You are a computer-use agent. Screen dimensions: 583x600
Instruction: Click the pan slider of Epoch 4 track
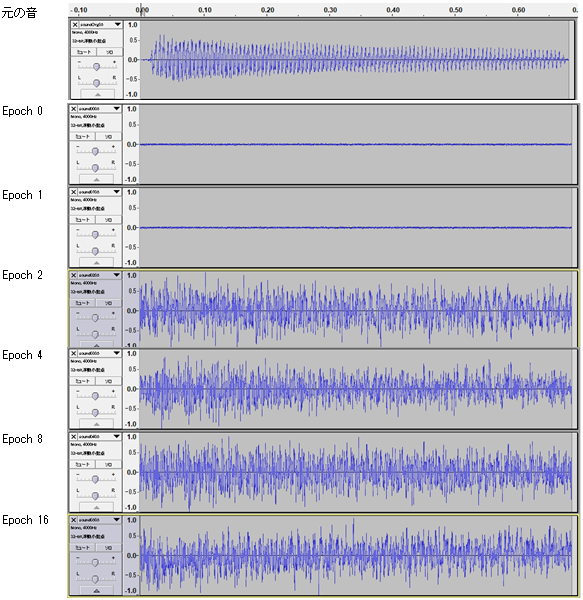point(96,412)
